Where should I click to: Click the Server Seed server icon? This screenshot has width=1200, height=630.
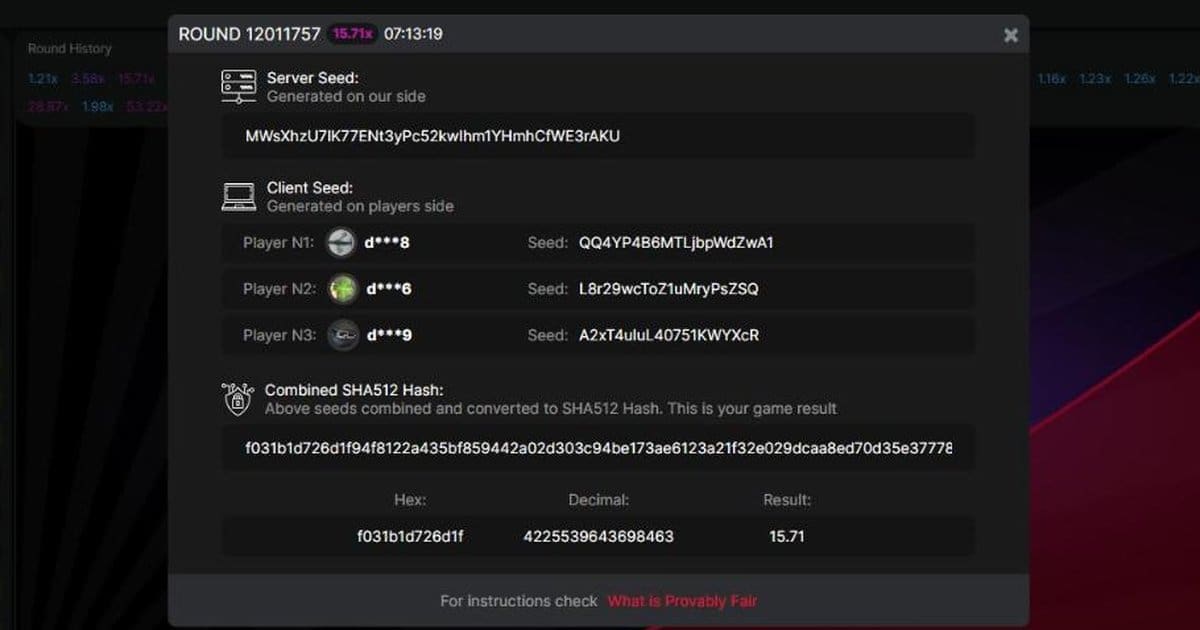[238, 87]
